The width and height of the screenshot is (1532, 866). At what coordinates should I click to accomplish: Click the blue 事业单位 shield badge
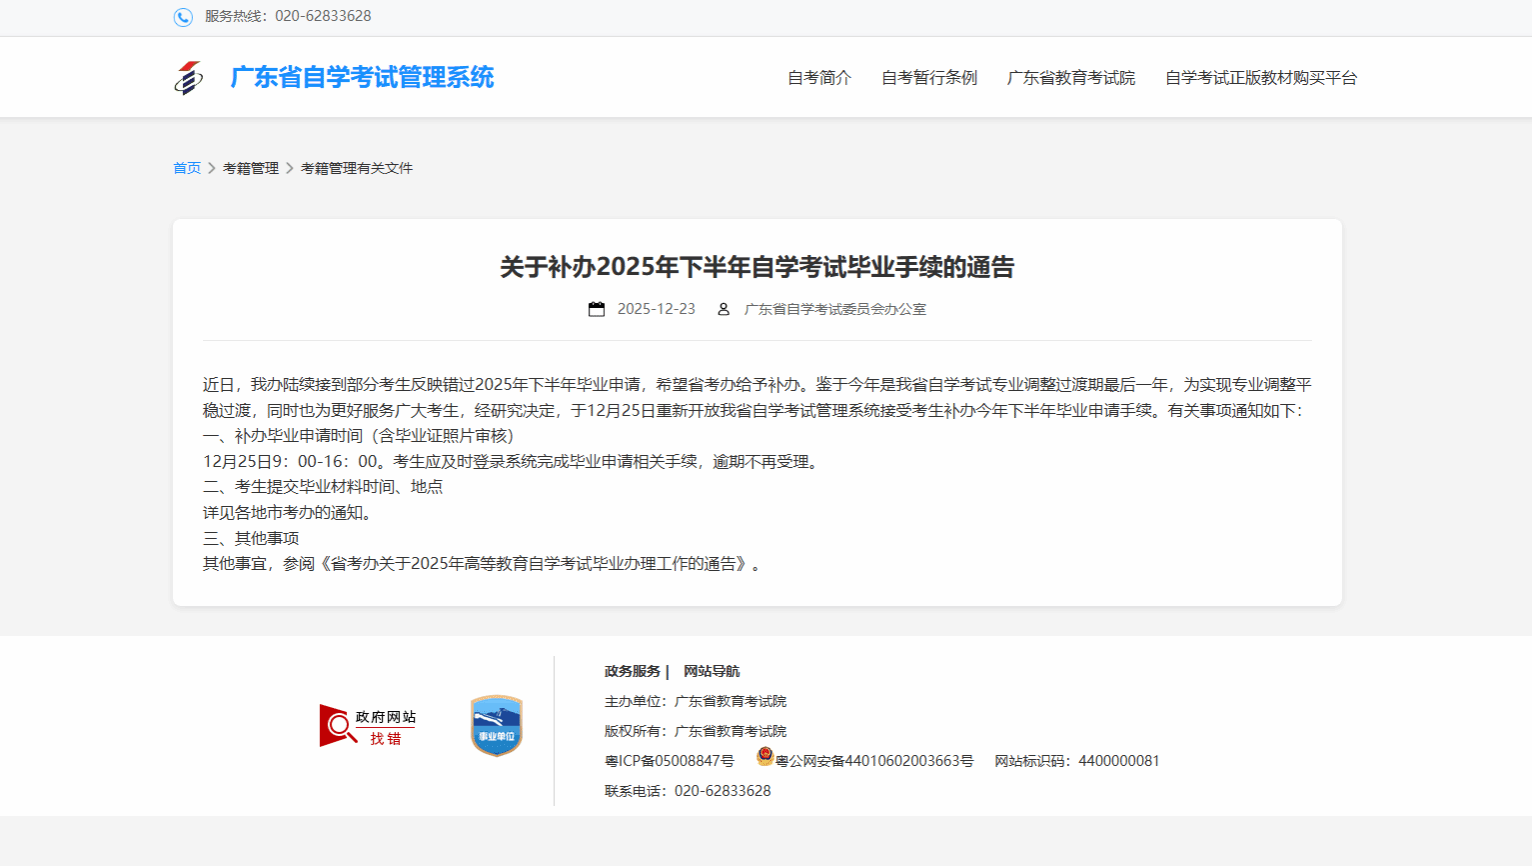pyautogui.click(x=496, y=726)
